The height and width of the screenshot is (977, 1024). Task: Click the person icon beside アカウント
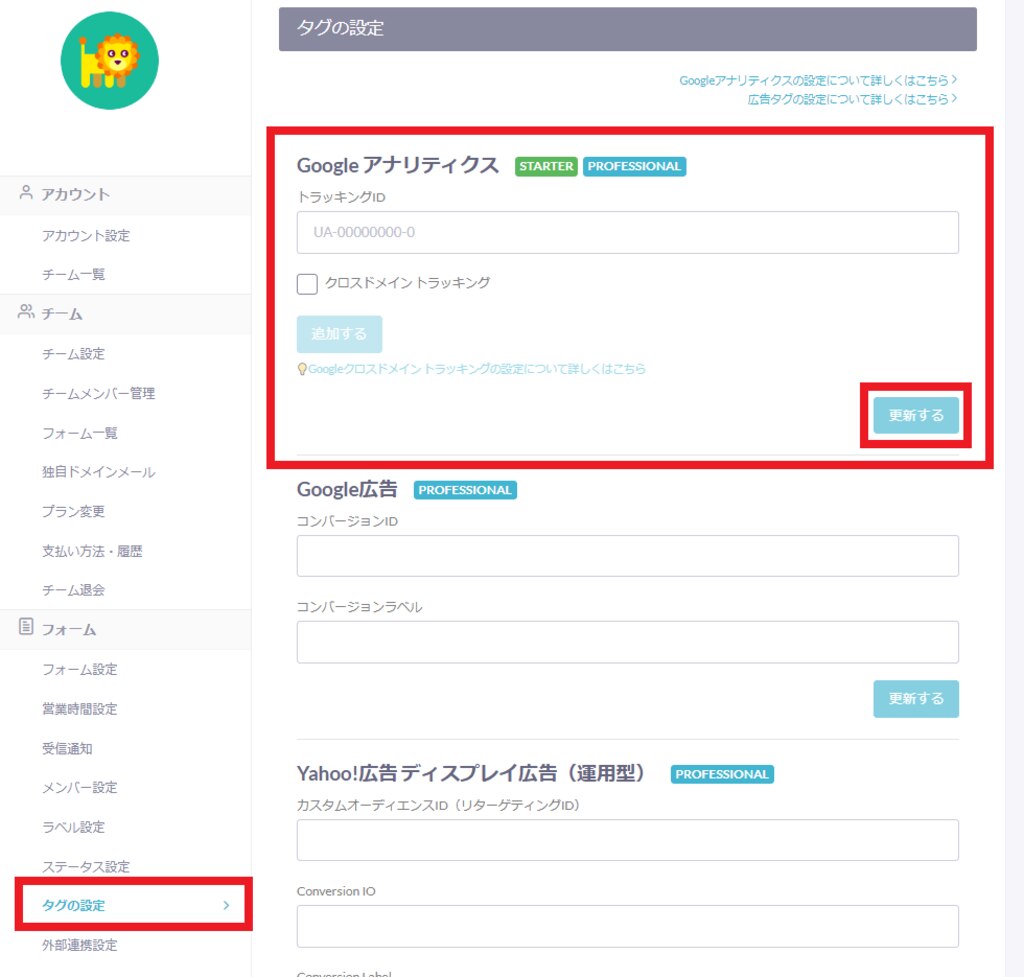(x=26, y=193)
